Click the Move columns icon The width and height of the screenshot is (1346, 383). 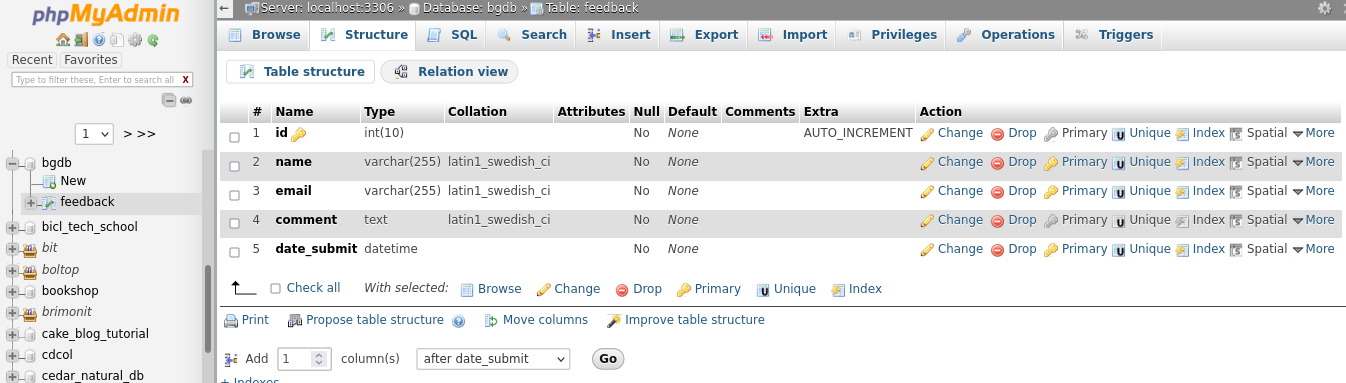492,321
